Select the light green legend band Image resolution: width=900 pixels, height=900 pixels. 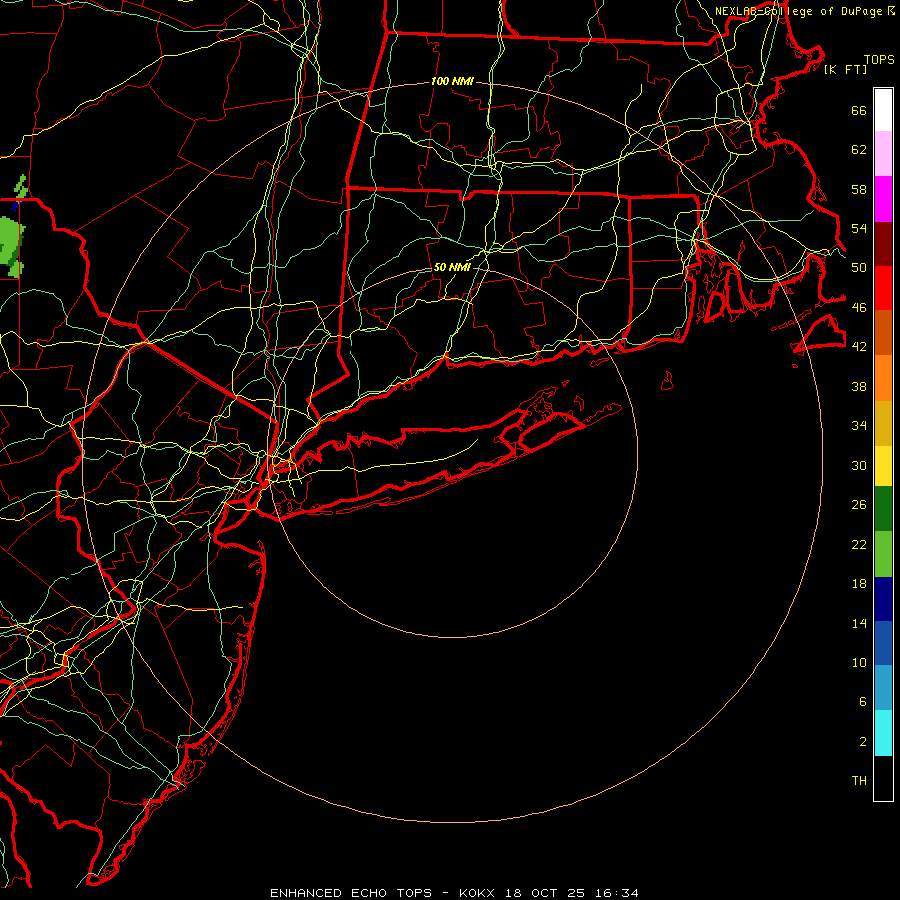tap(883, 554)
